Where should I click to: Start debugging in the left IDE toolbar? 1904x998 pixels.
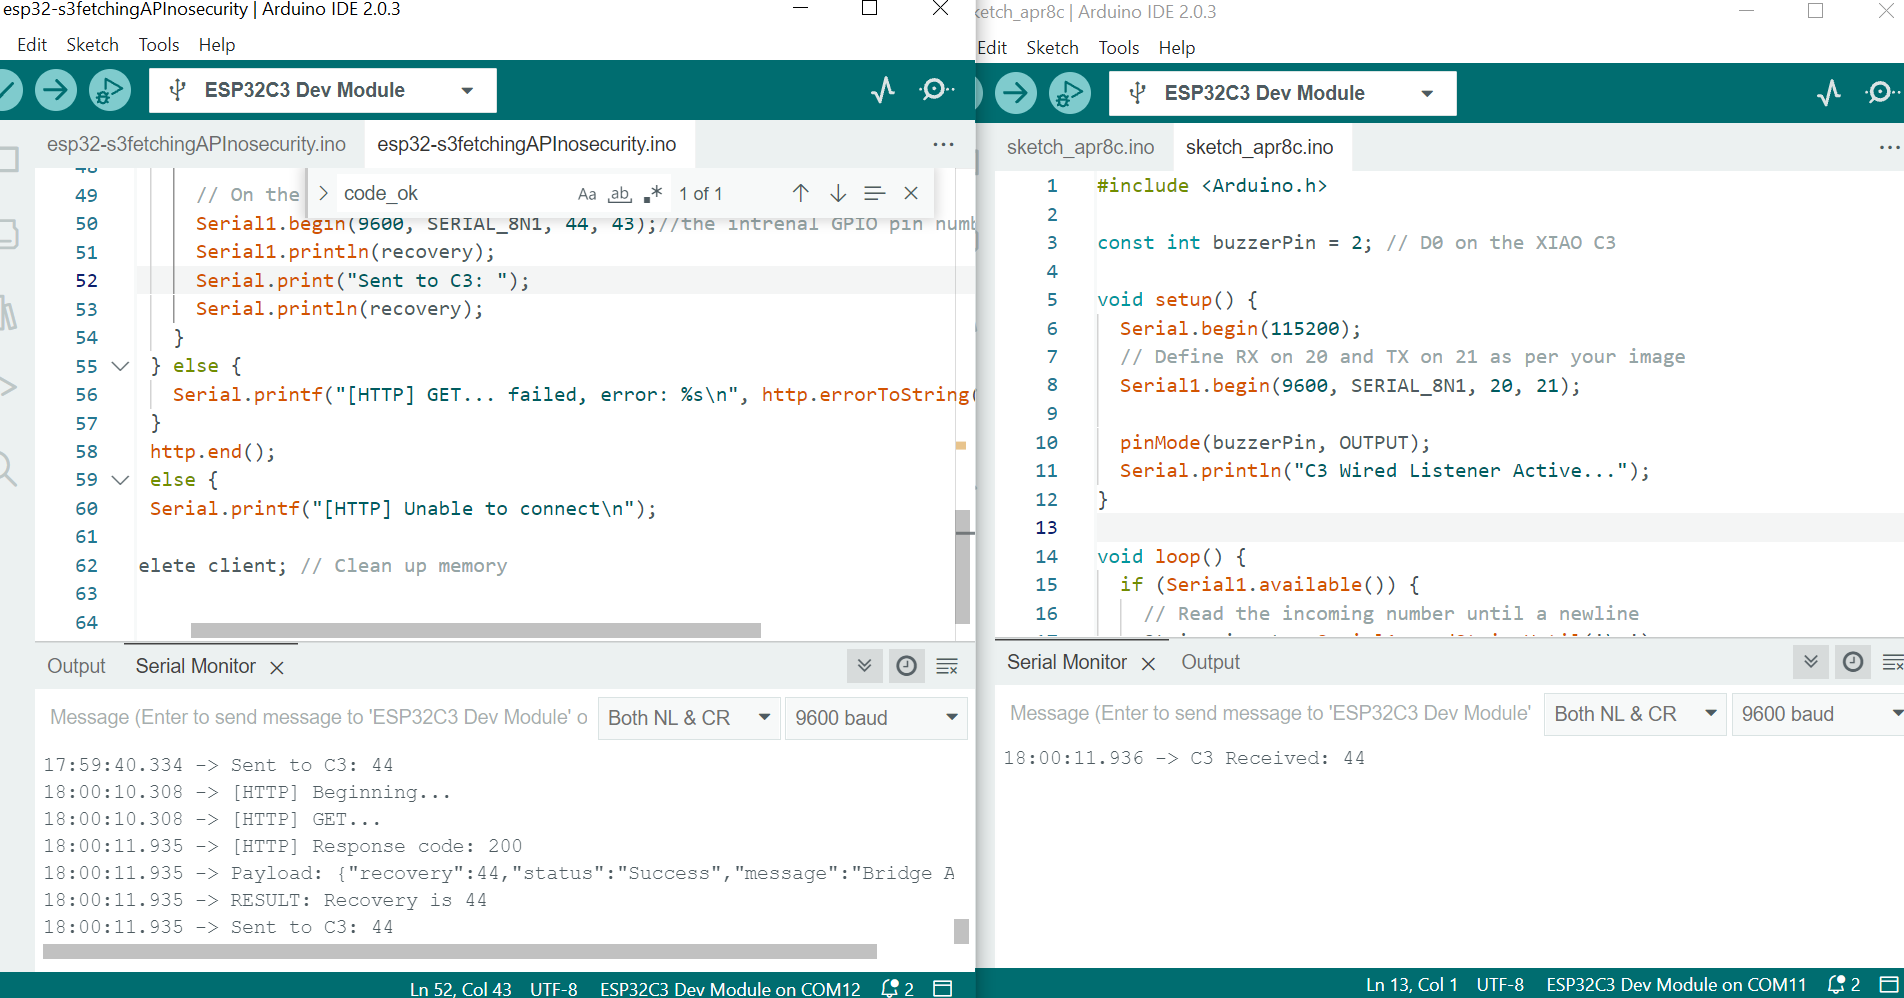pyautogui.click(x=109, y=90)
